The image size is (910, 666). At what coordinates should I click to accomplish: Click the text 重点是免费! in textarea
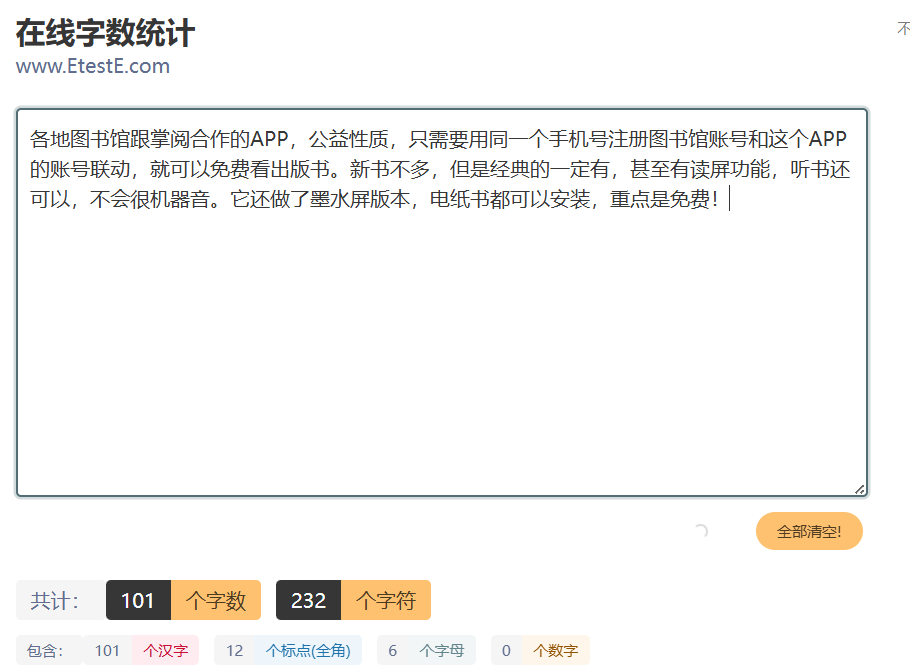[665, 200]
